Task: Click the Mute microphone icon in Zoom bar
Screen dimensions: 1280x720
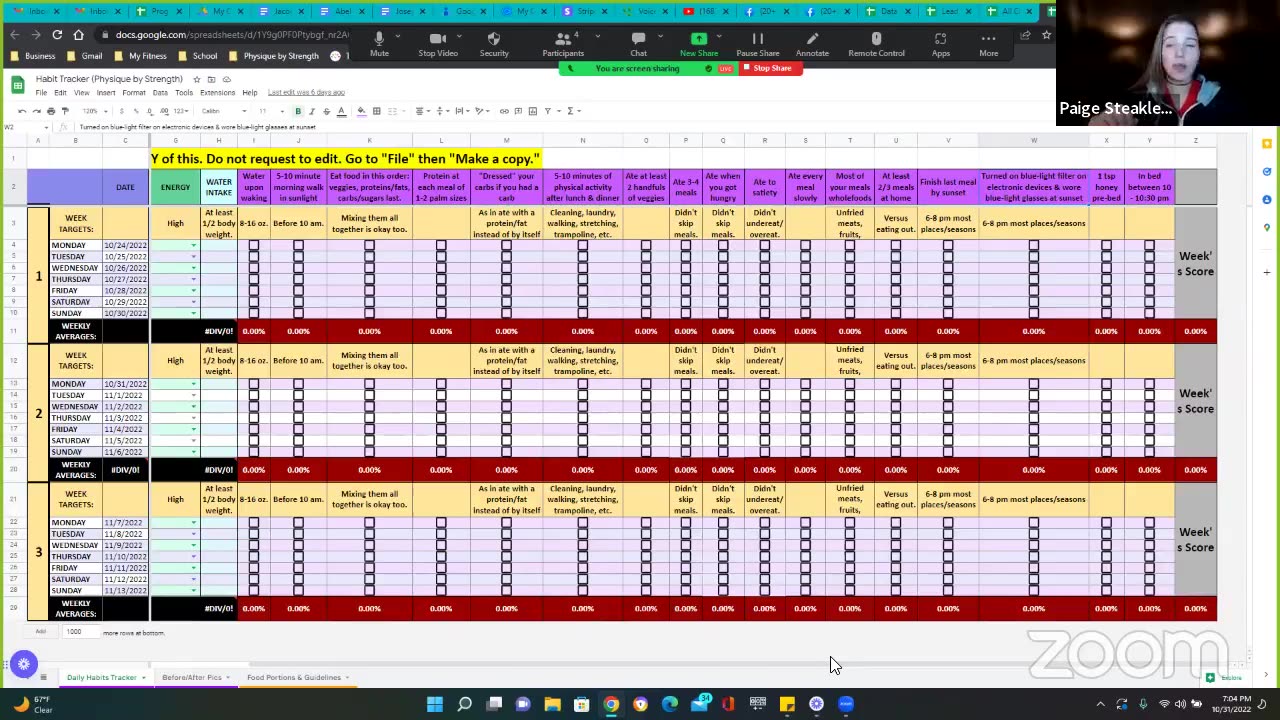Action: tap(379, 38)
